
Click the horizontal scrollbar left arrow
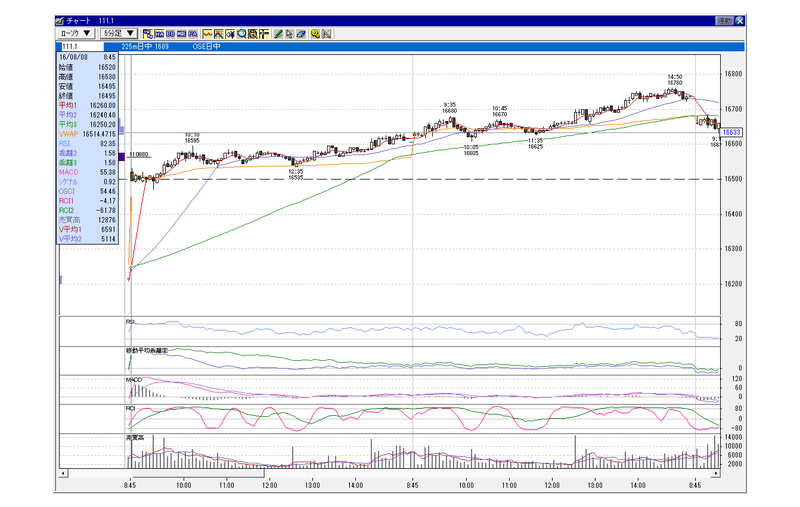tap(63, 473)
